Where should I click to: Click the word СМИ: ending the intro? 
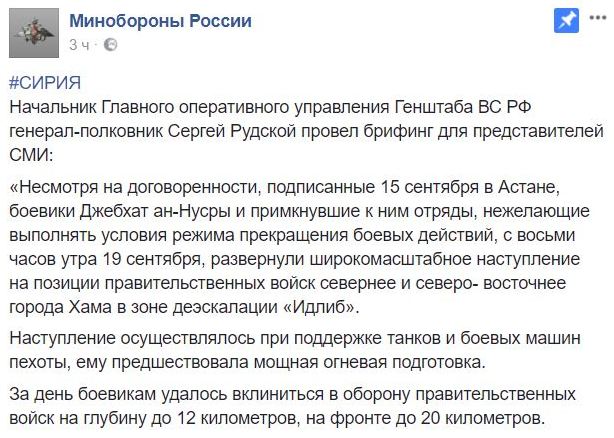coord(31,155)
